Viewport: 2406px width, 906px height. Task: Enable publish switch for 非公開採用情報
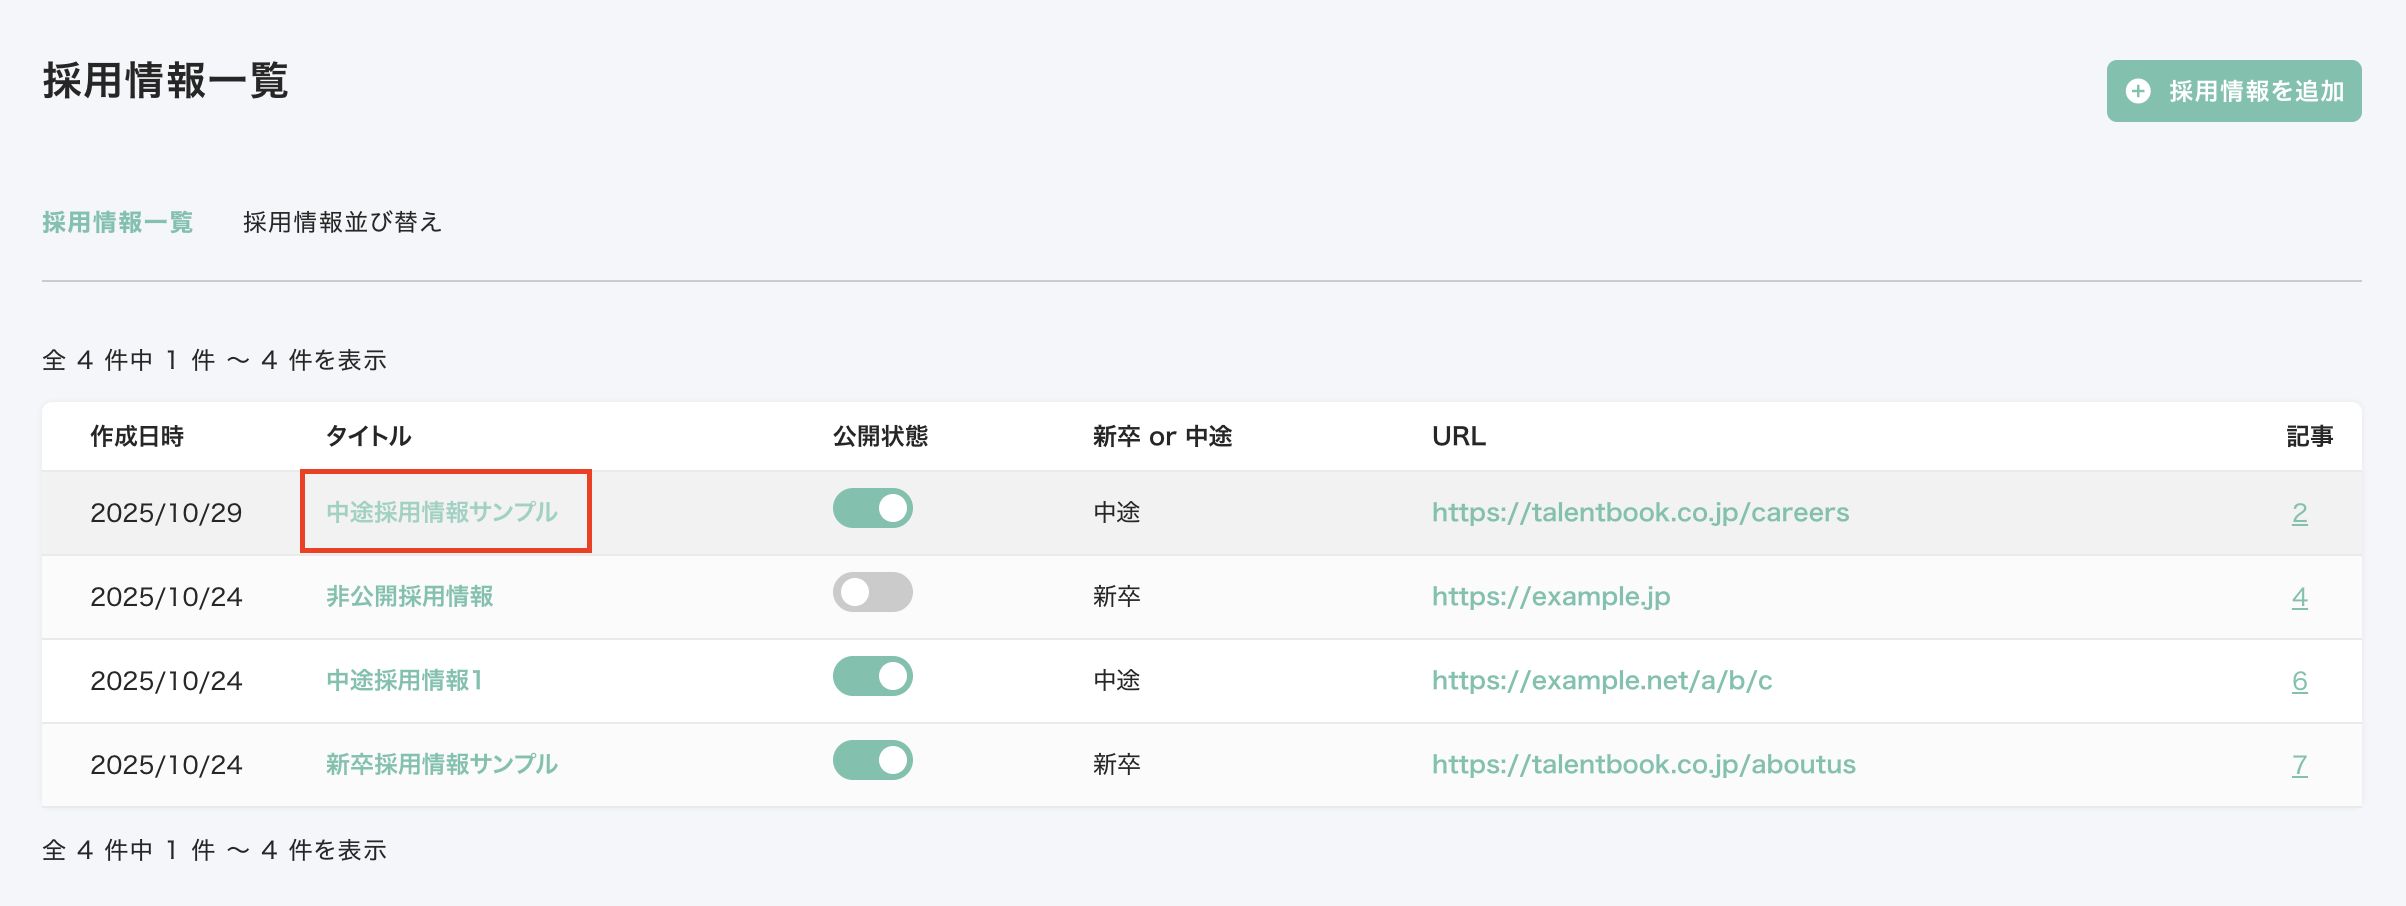(x=872, y=593)
